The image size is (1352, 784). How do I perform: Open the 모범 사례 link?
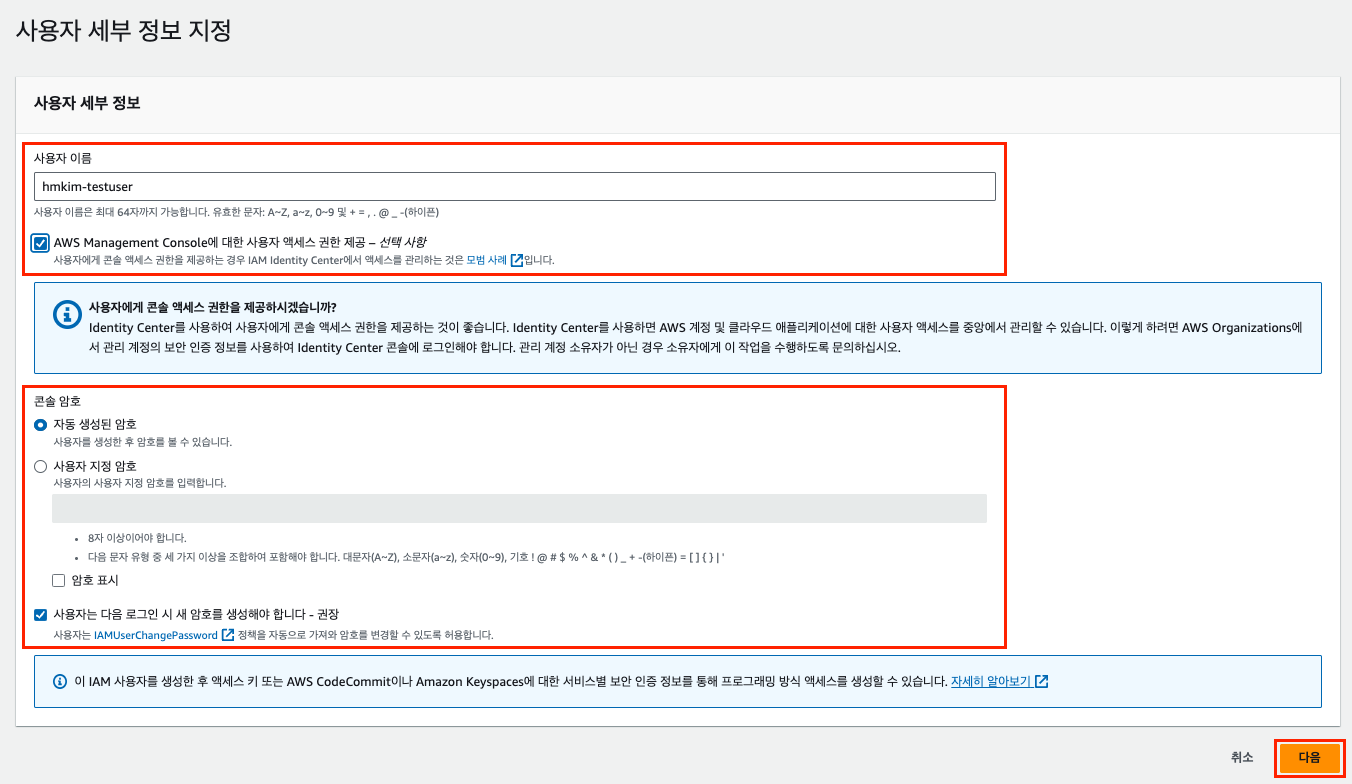pyautogui.click(x=487, y=260)
